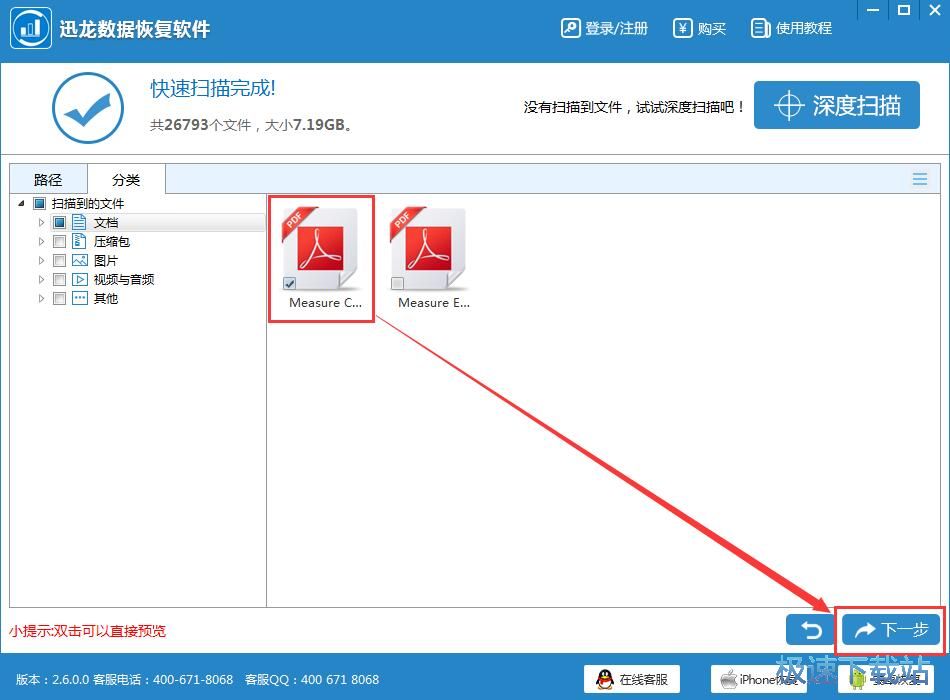Screen dimensions: 950x700
Task: Proceed with the 下一步 button
Action: (891, 630)
